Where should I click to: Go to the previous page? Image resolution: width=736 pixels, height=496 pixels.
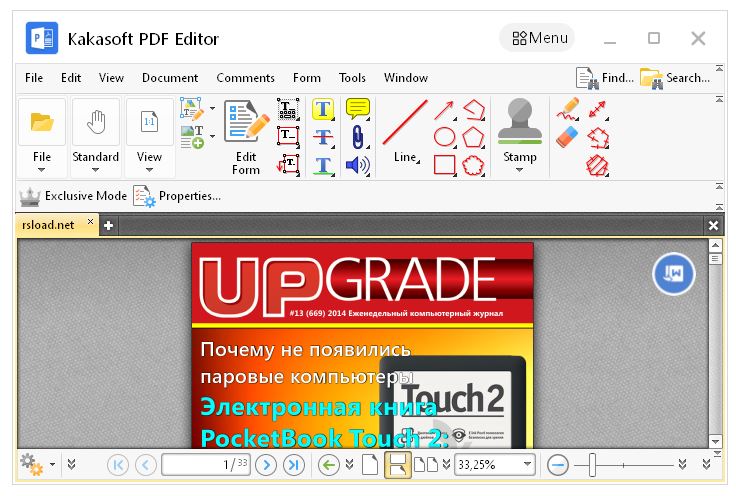coord(146,465)
